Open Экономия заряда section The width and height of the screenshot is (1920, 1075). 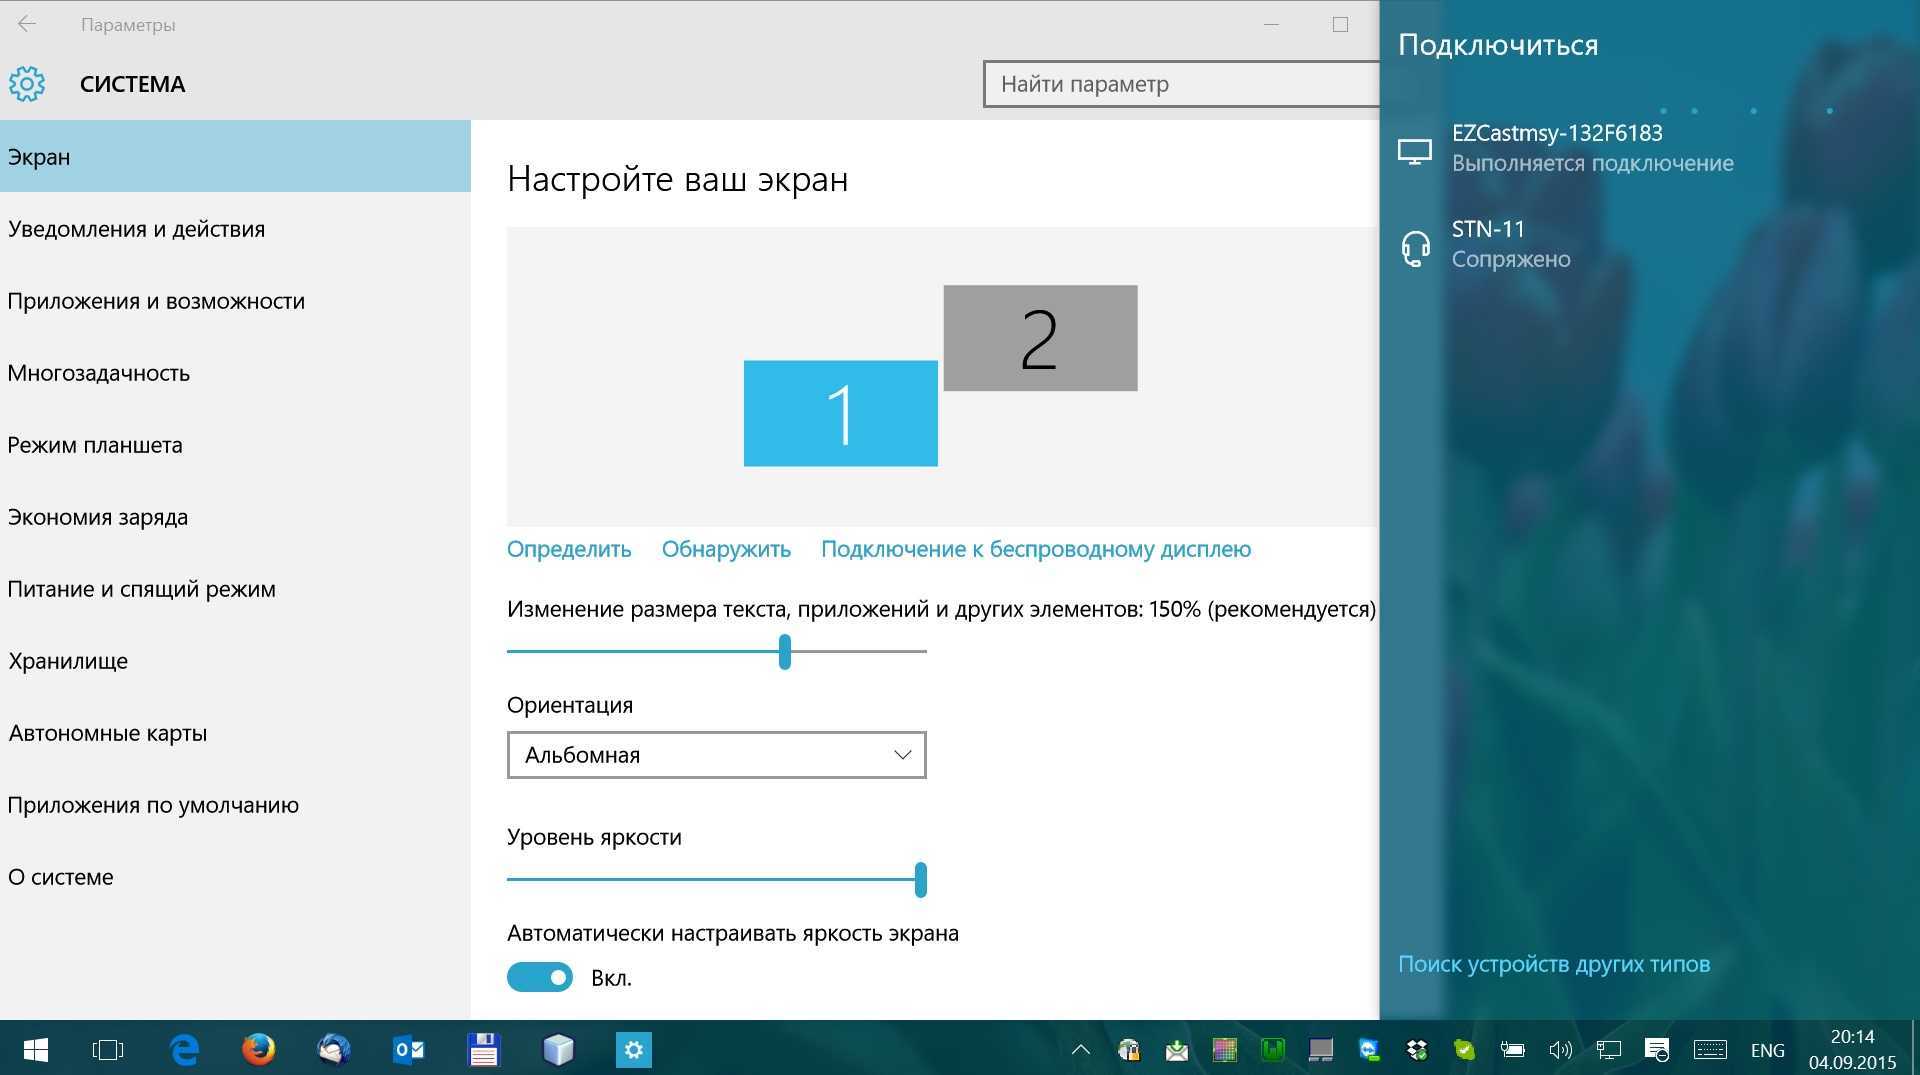pyautogui.click(x=235, y=517)
